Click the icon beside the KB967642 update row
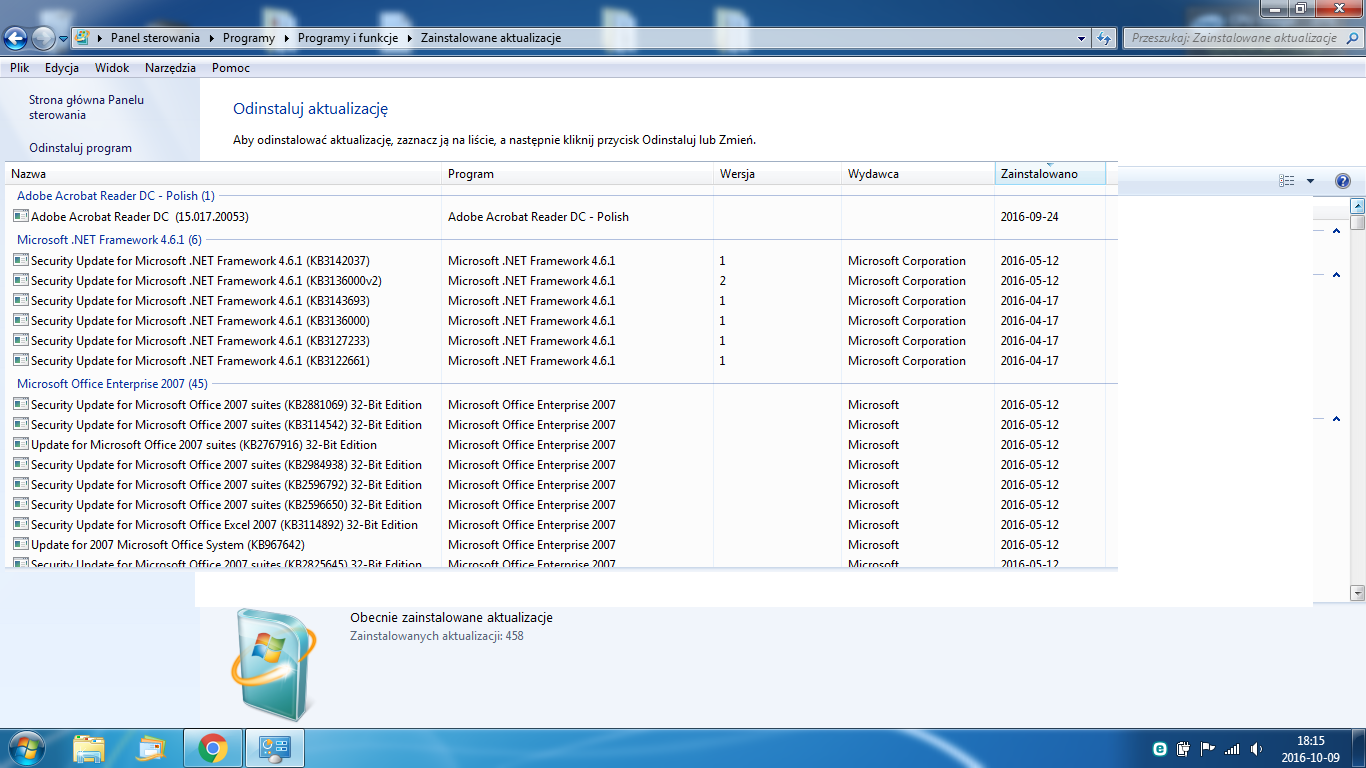This screenshot has width=1366, height=768. (21, 544)
